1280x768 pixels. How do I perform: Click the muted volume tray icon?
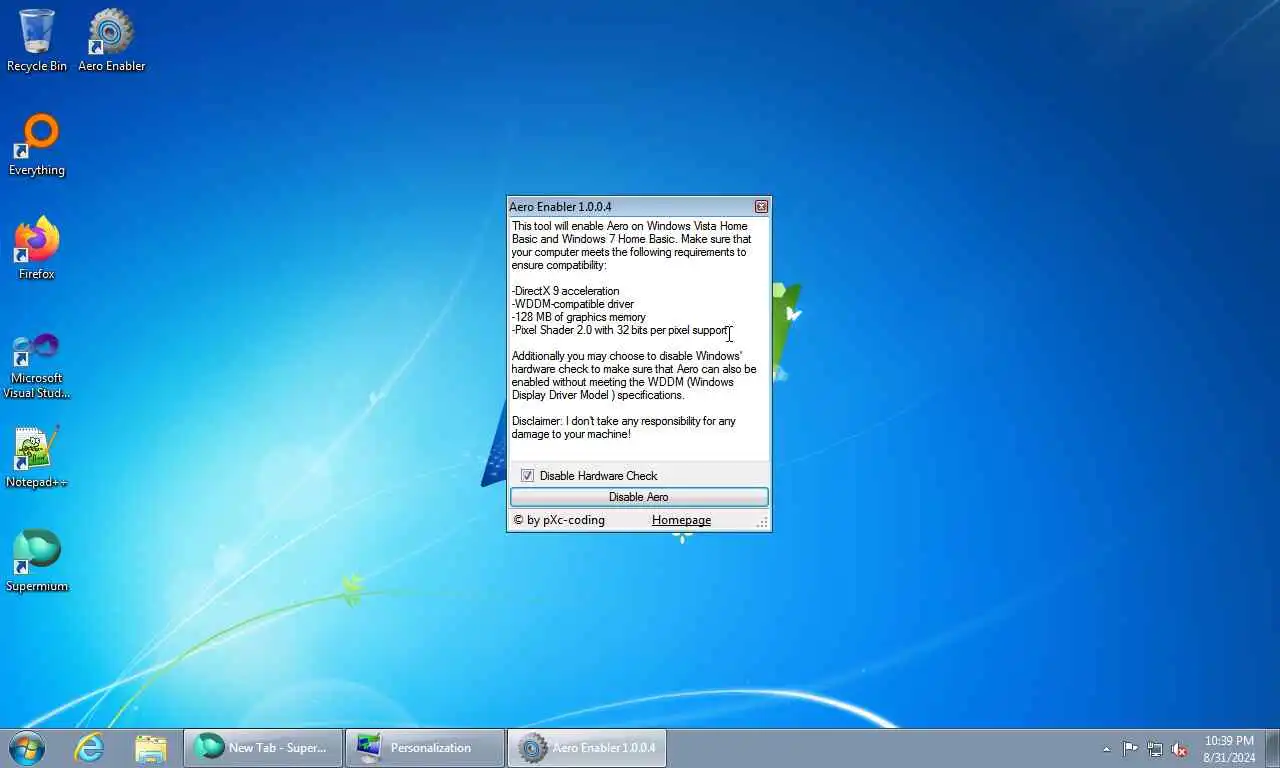coord(1179,748)
